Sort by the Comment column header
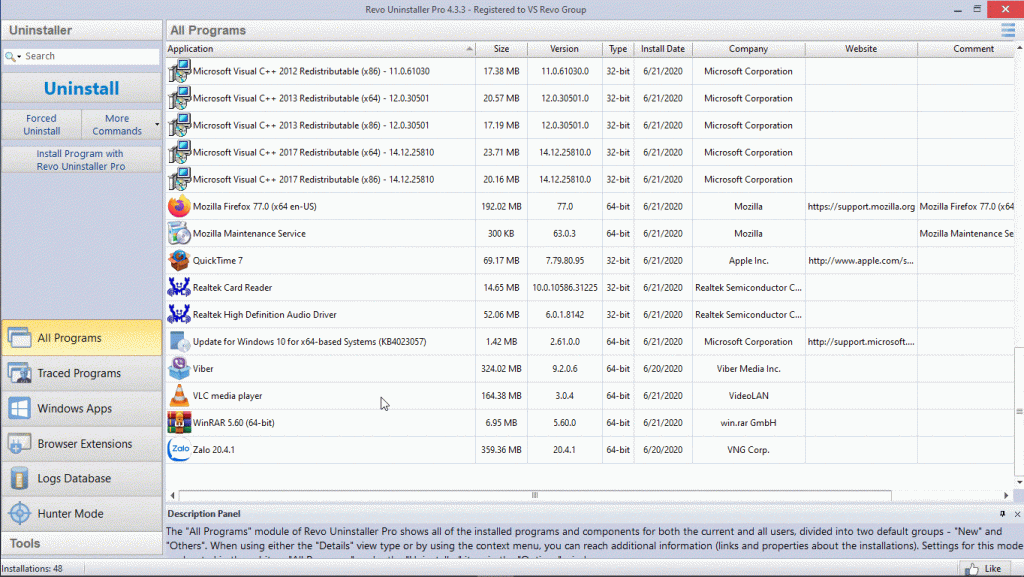 coord(967,49)
